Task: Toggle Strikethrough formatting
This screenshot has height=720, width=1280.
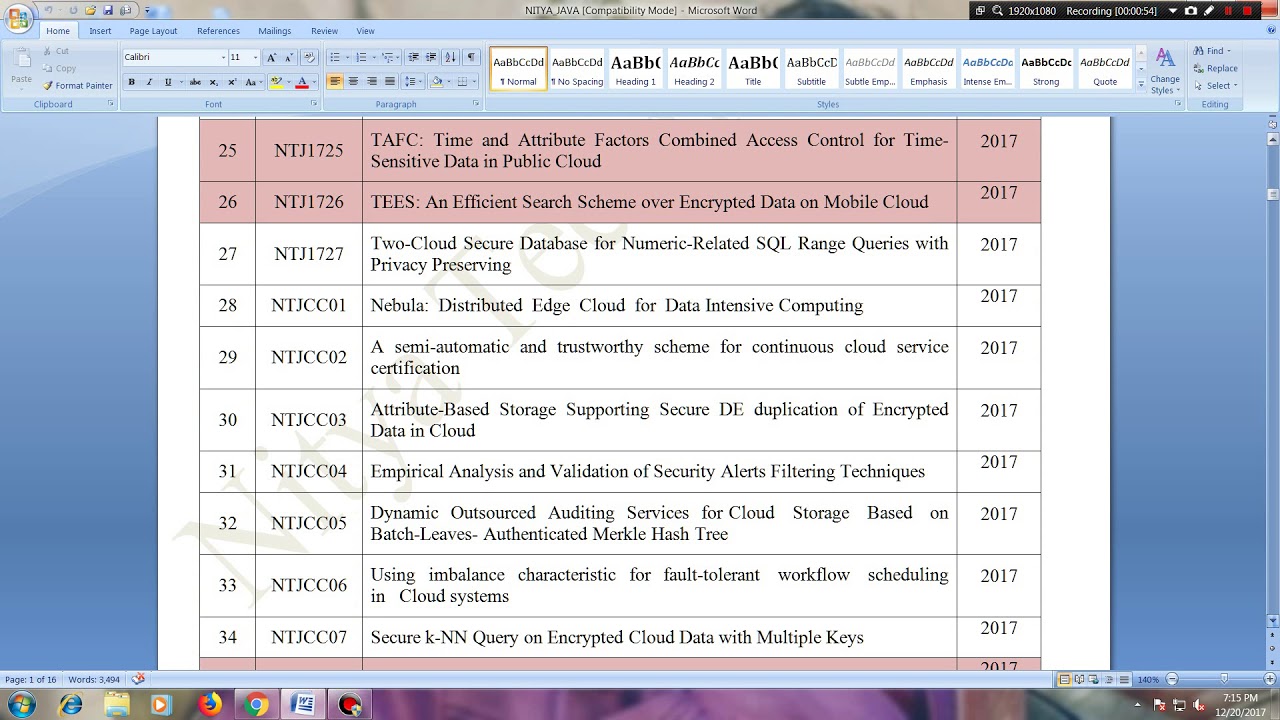Action: tap(195, 82)
